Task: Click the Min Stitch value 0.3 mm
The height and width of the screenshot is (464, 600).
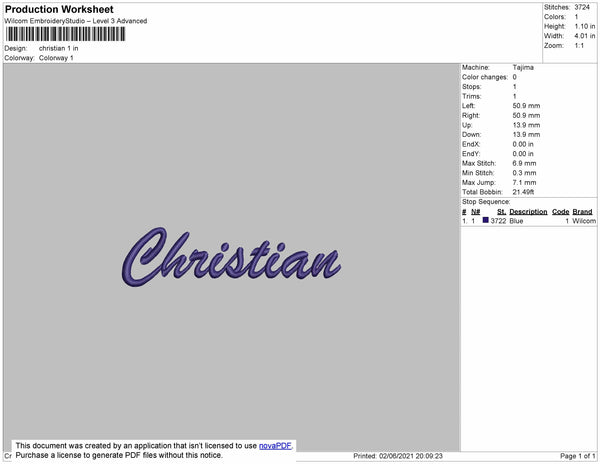Action: coord(524,173)
